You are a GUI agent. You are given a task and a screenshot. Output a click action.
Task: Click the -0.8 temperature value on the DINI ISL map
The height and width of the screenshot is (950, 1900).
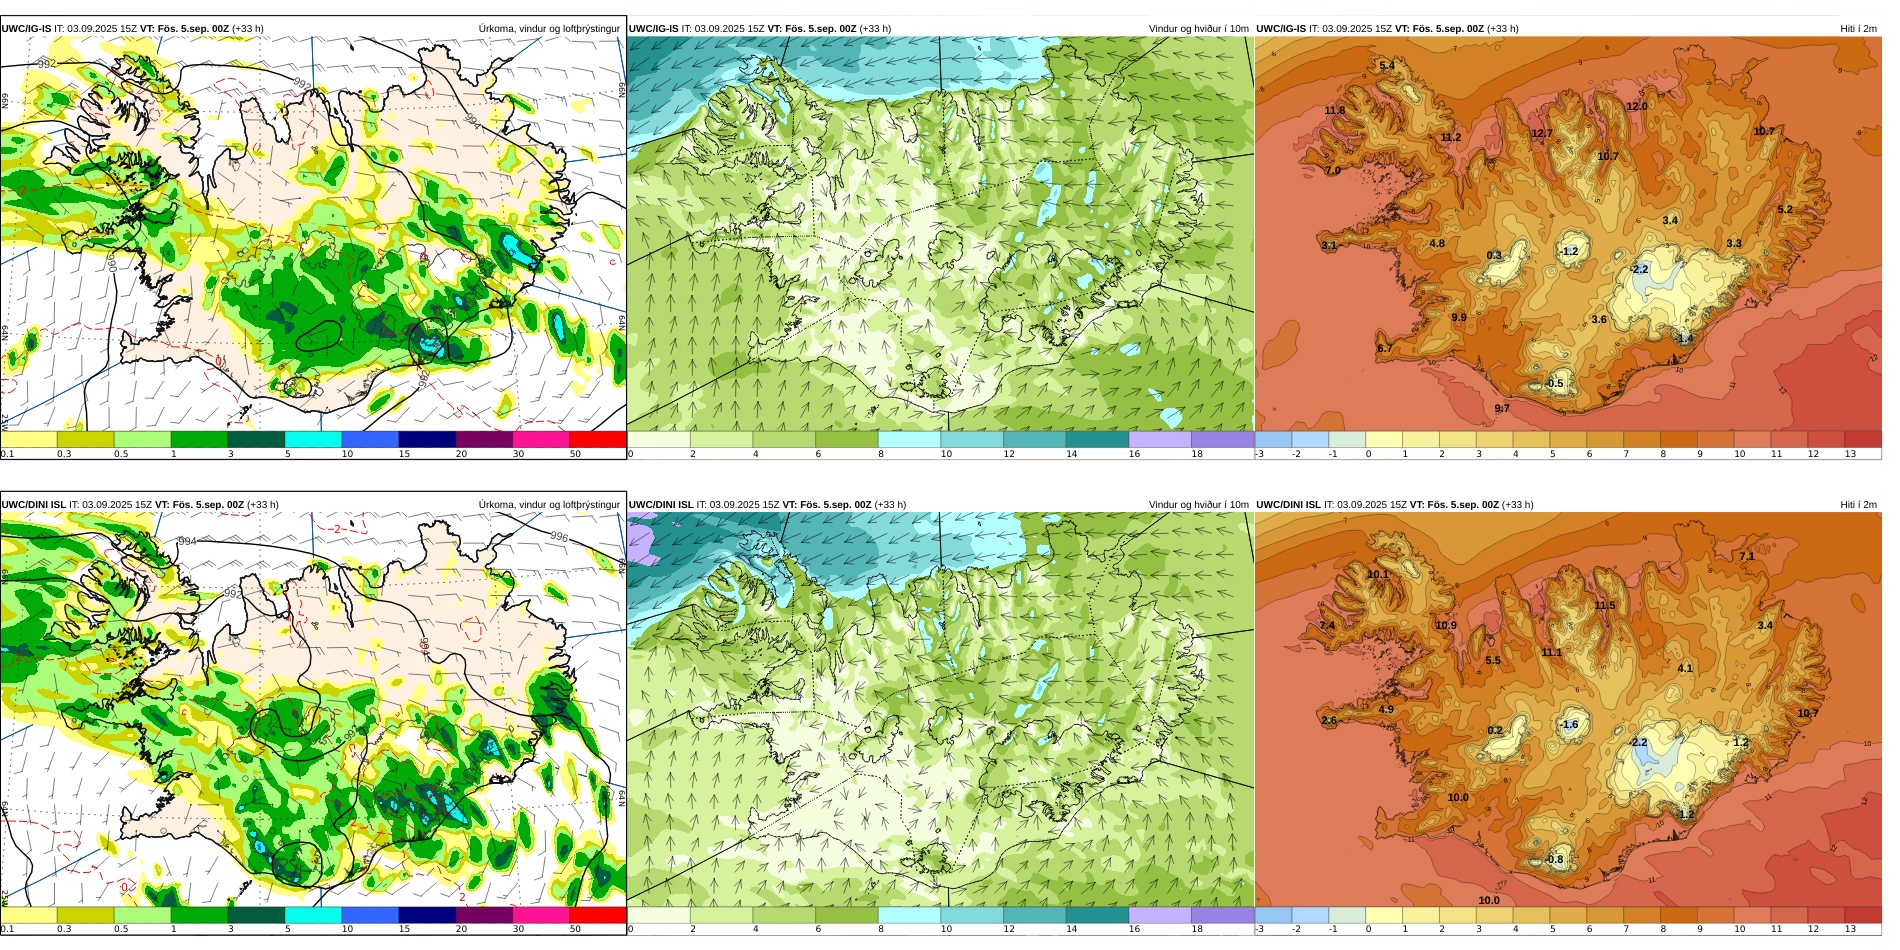coord(1553,860)
